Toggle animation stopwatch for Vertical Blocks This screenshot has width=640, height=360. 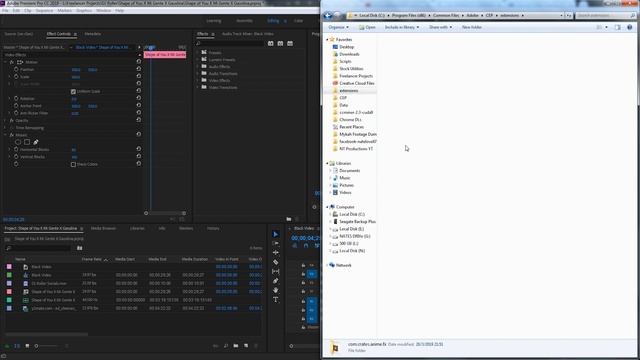(x=16, y=157)
